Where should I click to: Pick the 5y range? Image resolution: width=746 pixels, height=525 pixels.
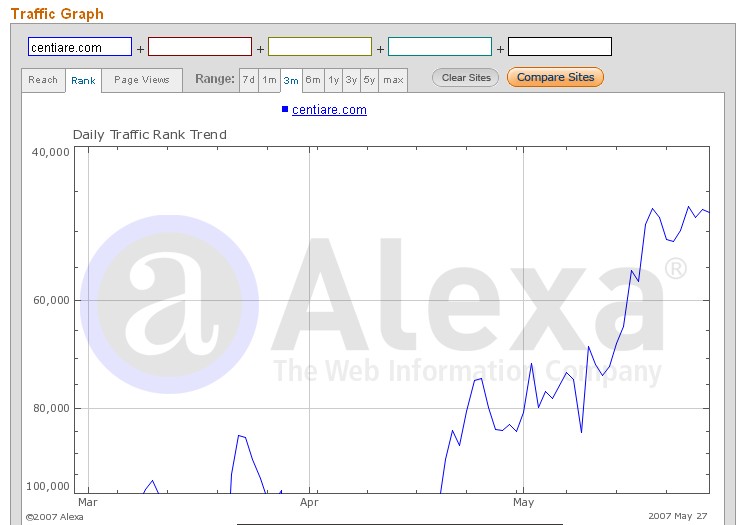(x=370, y=80)
